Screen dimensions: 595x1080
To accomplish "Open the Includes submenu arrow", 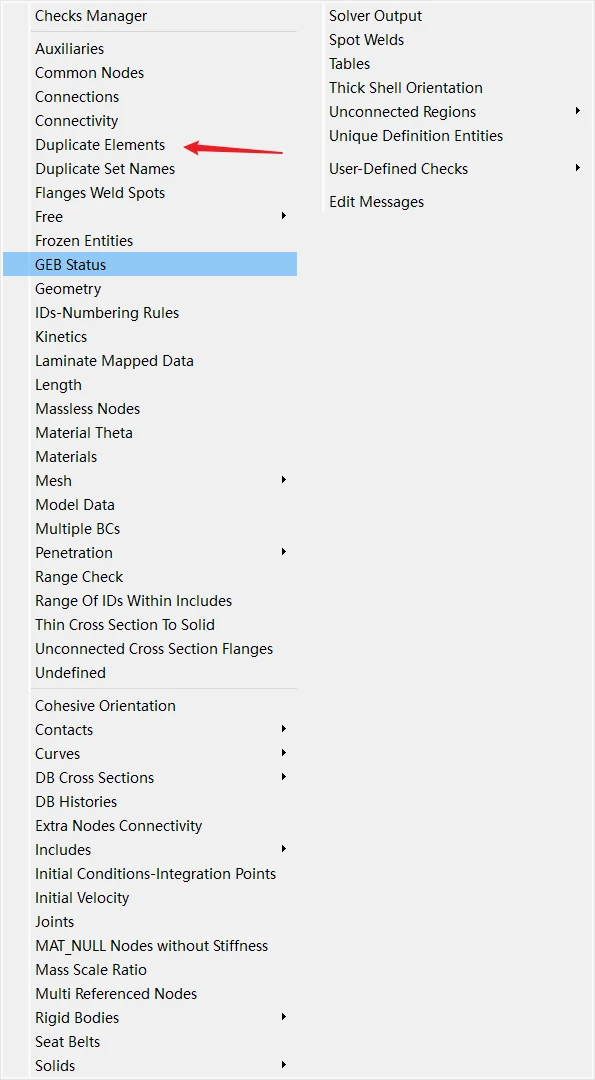I will pos(284,849).
